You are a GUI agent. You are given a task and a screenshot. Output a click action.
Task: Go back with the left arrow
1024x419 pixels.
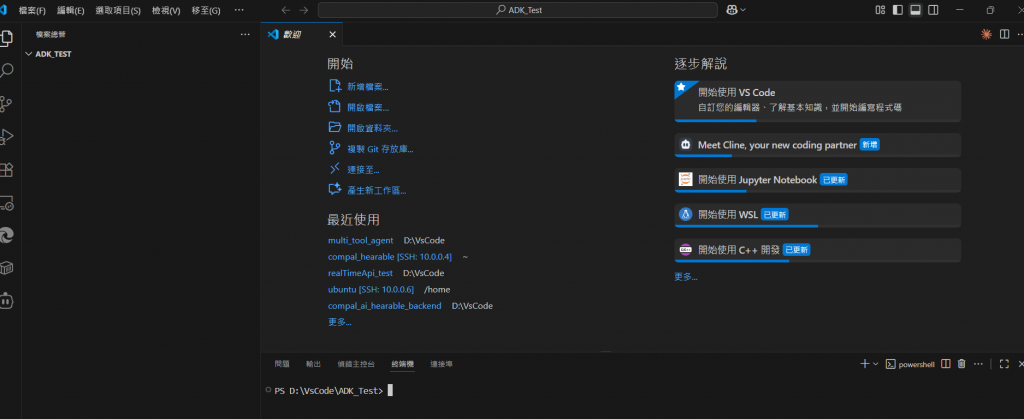[x=285, y=10]
